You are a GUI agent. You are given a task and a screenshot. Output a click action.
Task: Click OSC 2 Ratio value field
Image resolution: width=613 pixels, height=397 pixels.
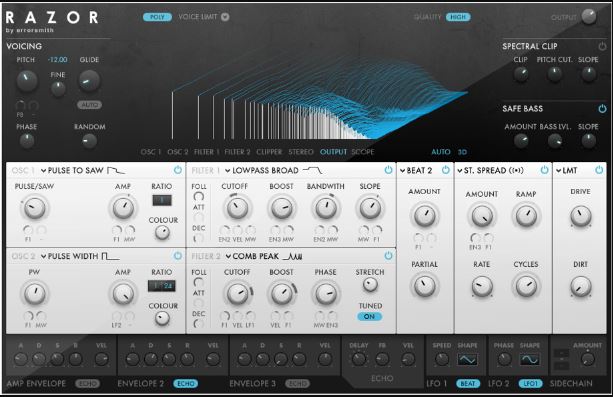coord(161,286)
